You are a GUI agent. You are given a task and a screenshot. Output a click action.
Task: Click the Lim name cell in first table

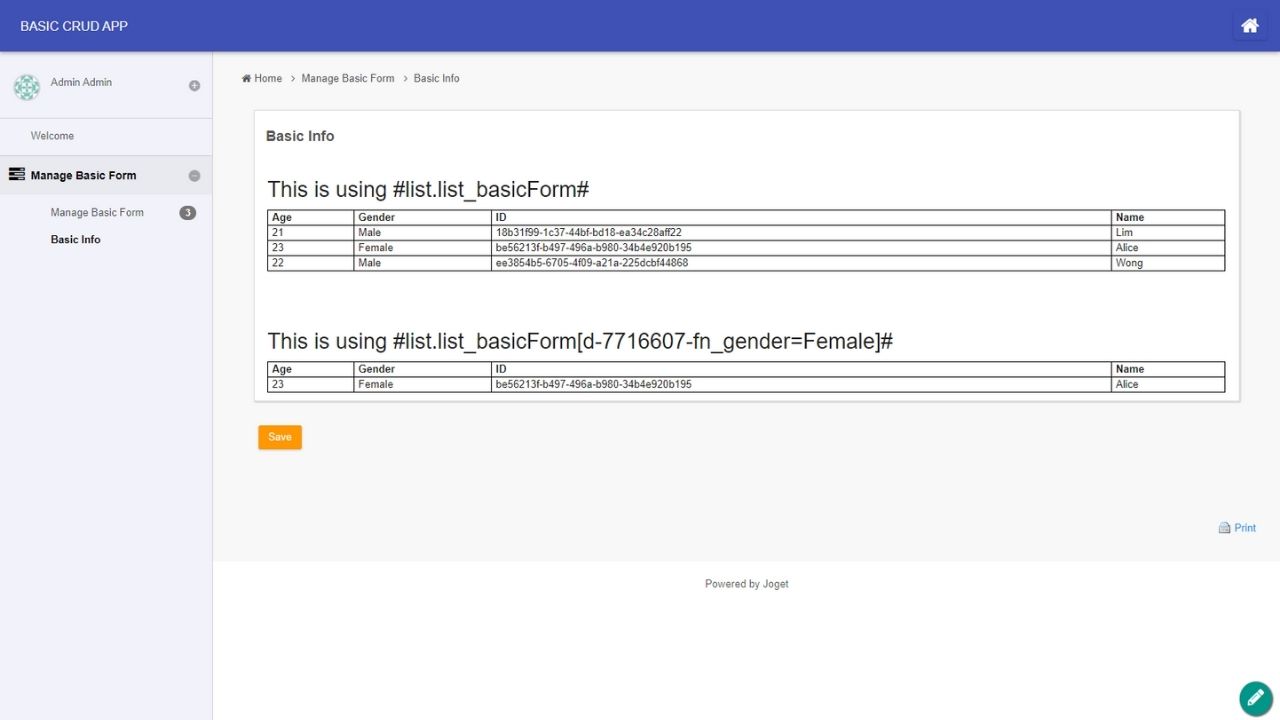click(x=1124, y=233)
